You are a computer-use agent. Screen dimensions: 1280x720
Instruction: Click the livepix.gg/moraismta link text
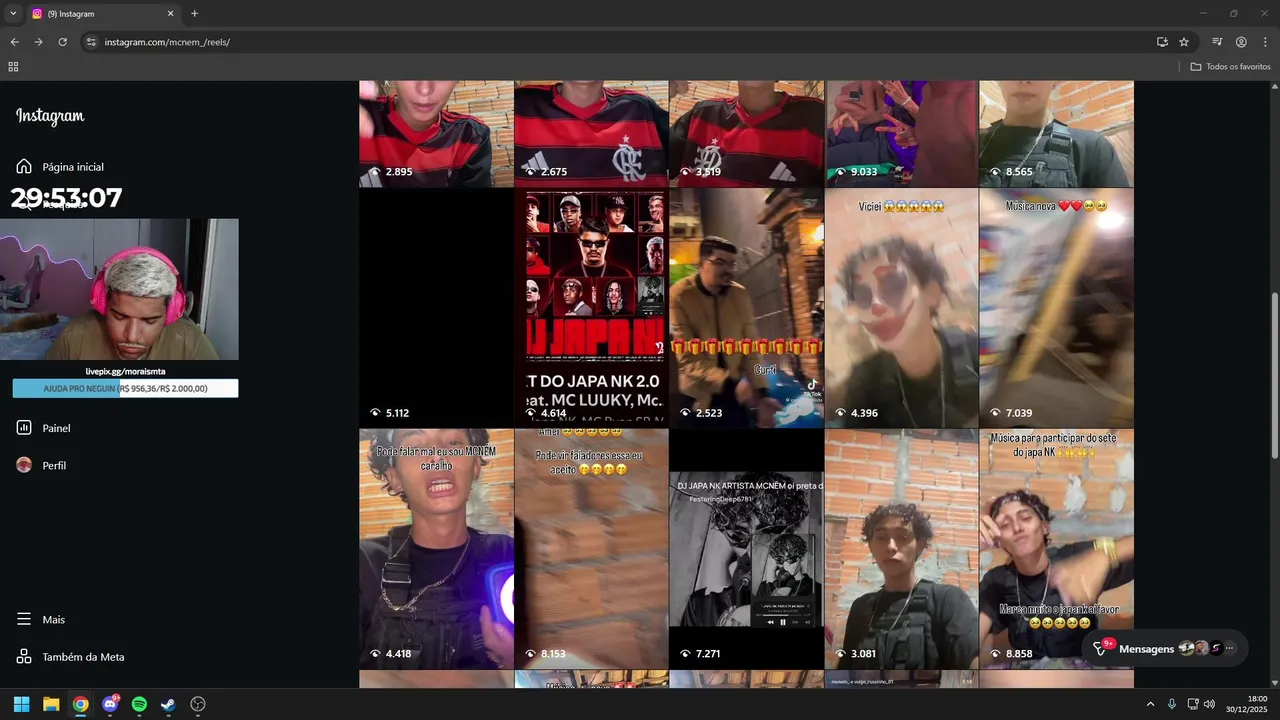[125, 371]
